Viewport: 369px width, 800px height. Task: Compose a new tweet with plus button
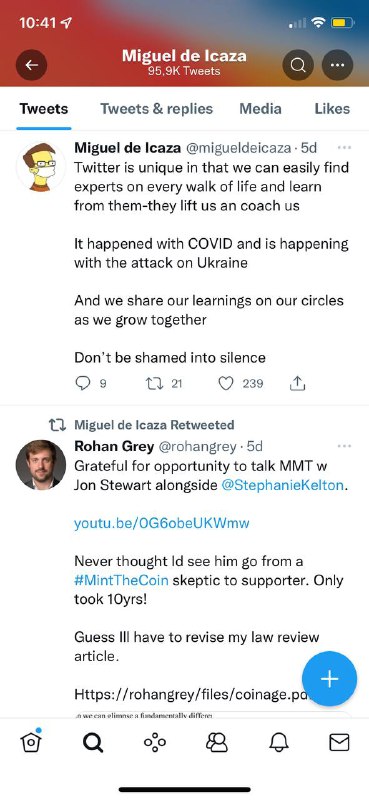pos(329,679)
